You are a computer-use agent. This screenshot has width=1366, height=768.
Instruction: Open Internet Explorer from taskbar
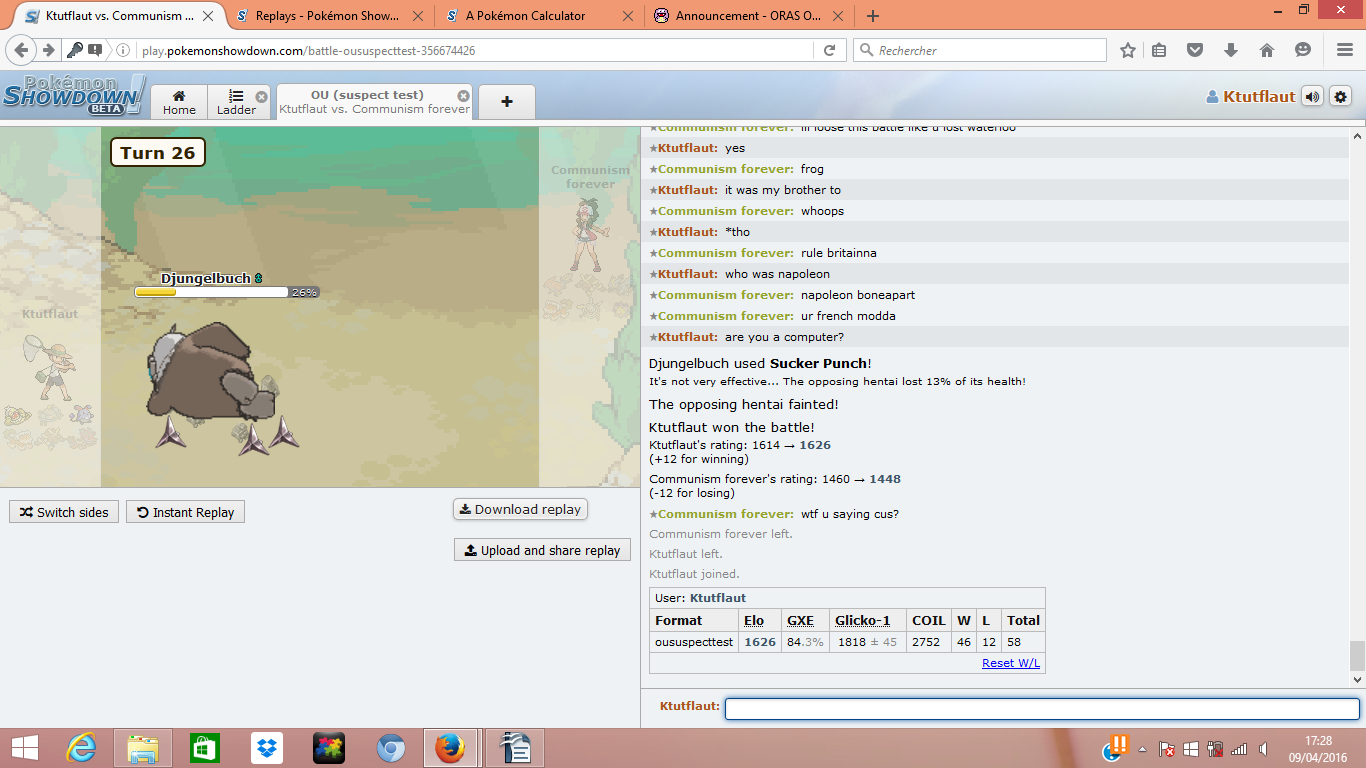coord(81,748)
